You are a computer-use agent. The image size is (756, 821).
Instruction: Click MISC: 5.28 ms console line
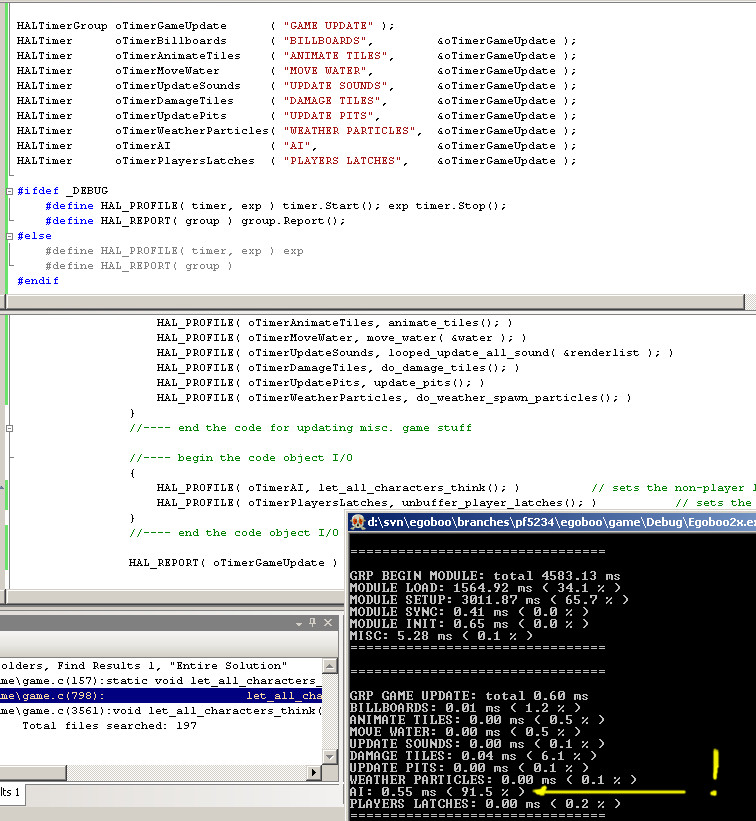(x=441, y=636)
